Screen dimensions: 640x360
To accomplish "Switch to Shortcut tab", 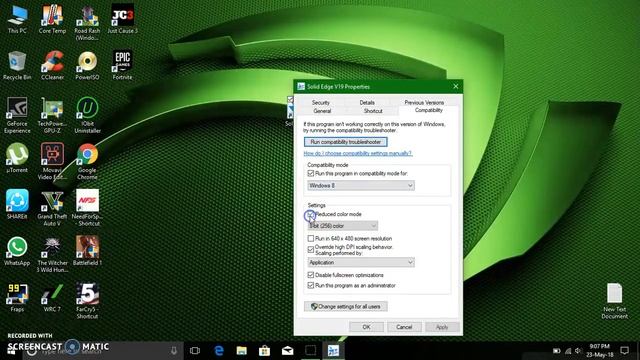I will (373, 111).
